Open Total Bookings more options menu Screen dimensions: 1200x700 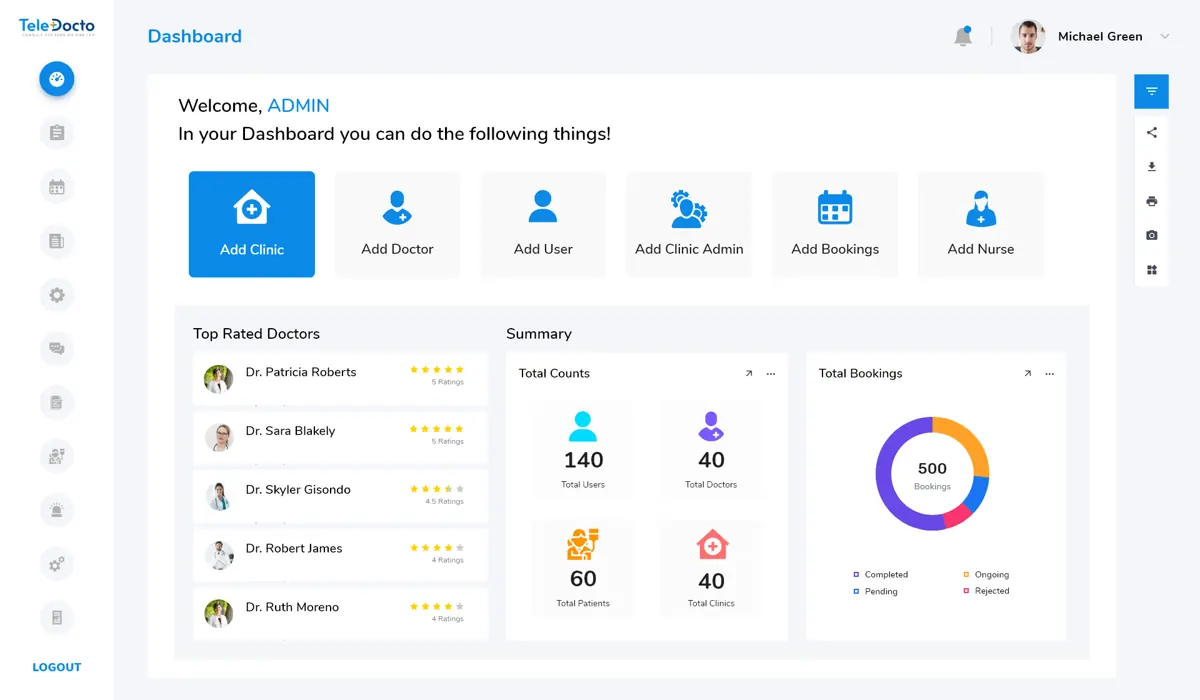tap(1049, 373)
